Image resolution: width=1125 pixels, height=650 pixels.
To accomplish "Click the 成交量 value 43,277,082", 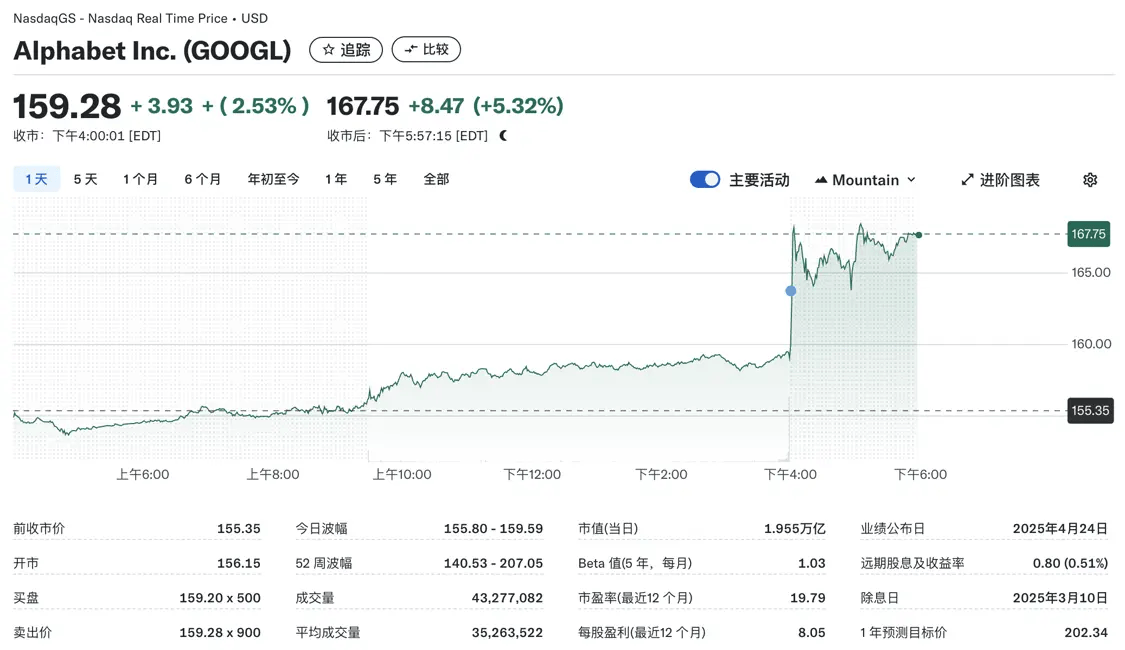I will (x=507, y=598).
